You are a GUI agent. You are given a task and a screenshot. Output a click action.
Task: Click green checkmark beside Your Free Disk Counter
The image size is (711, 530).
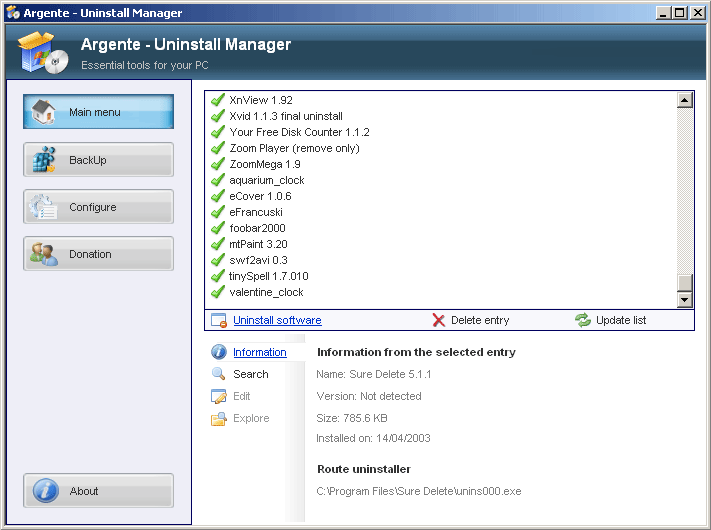point(218,132)
